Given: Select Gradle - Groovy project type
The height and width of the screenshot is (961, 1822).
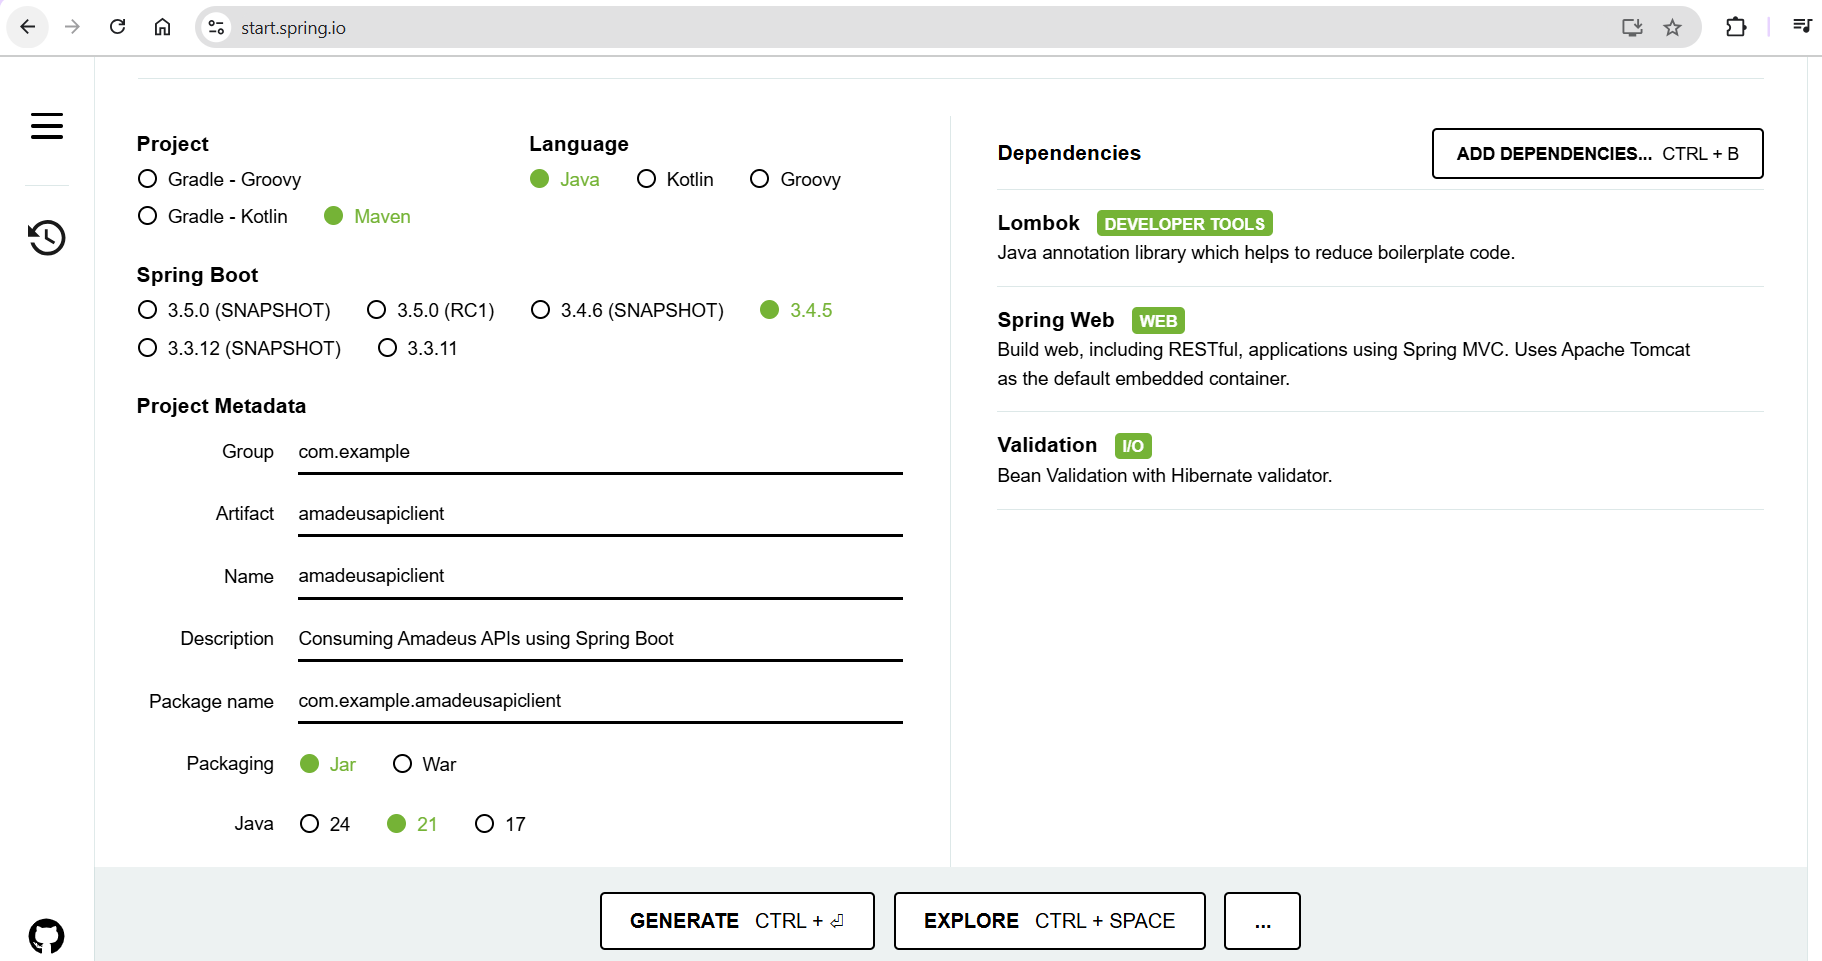Looking at the screenshot, I should [148, 179].
